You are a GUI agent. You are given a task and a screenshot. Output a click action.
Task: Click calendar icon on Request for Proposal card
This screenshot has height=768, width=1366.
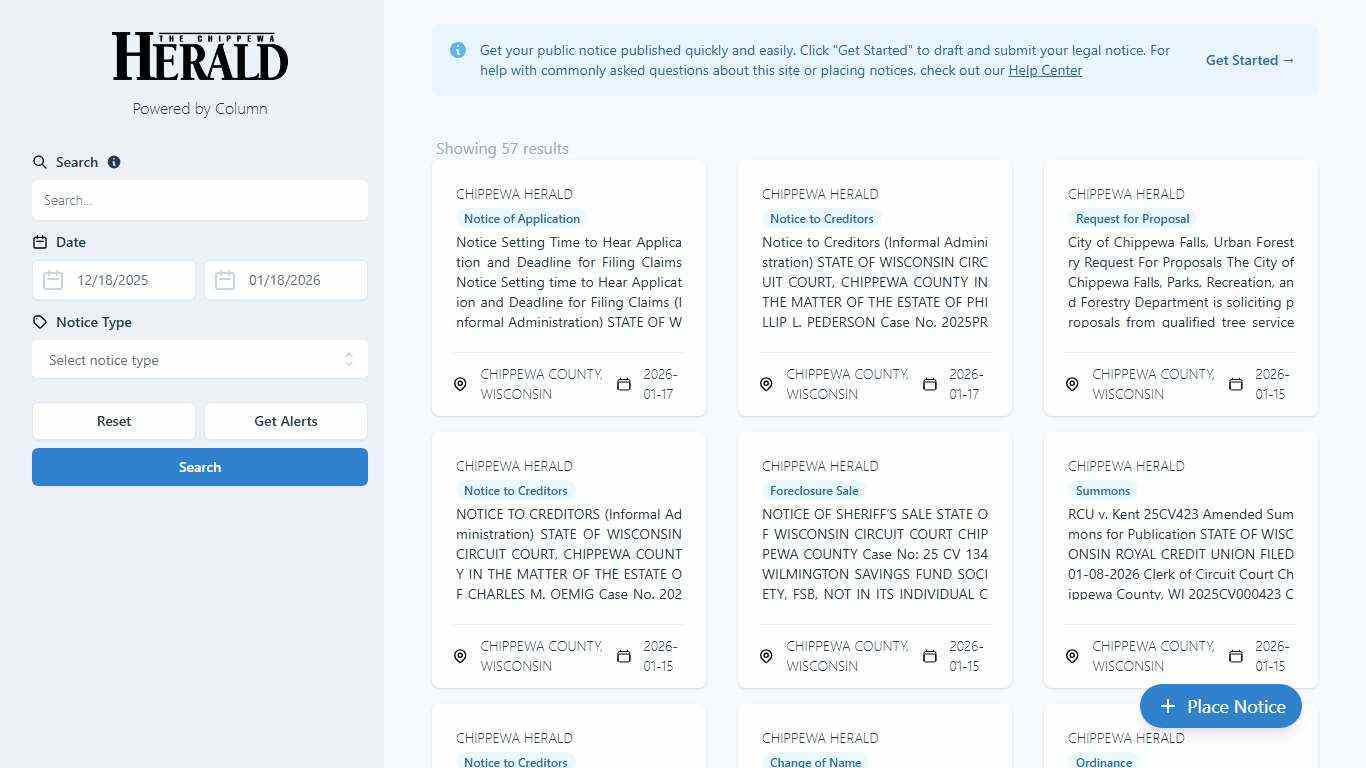tap(1236, 384)
